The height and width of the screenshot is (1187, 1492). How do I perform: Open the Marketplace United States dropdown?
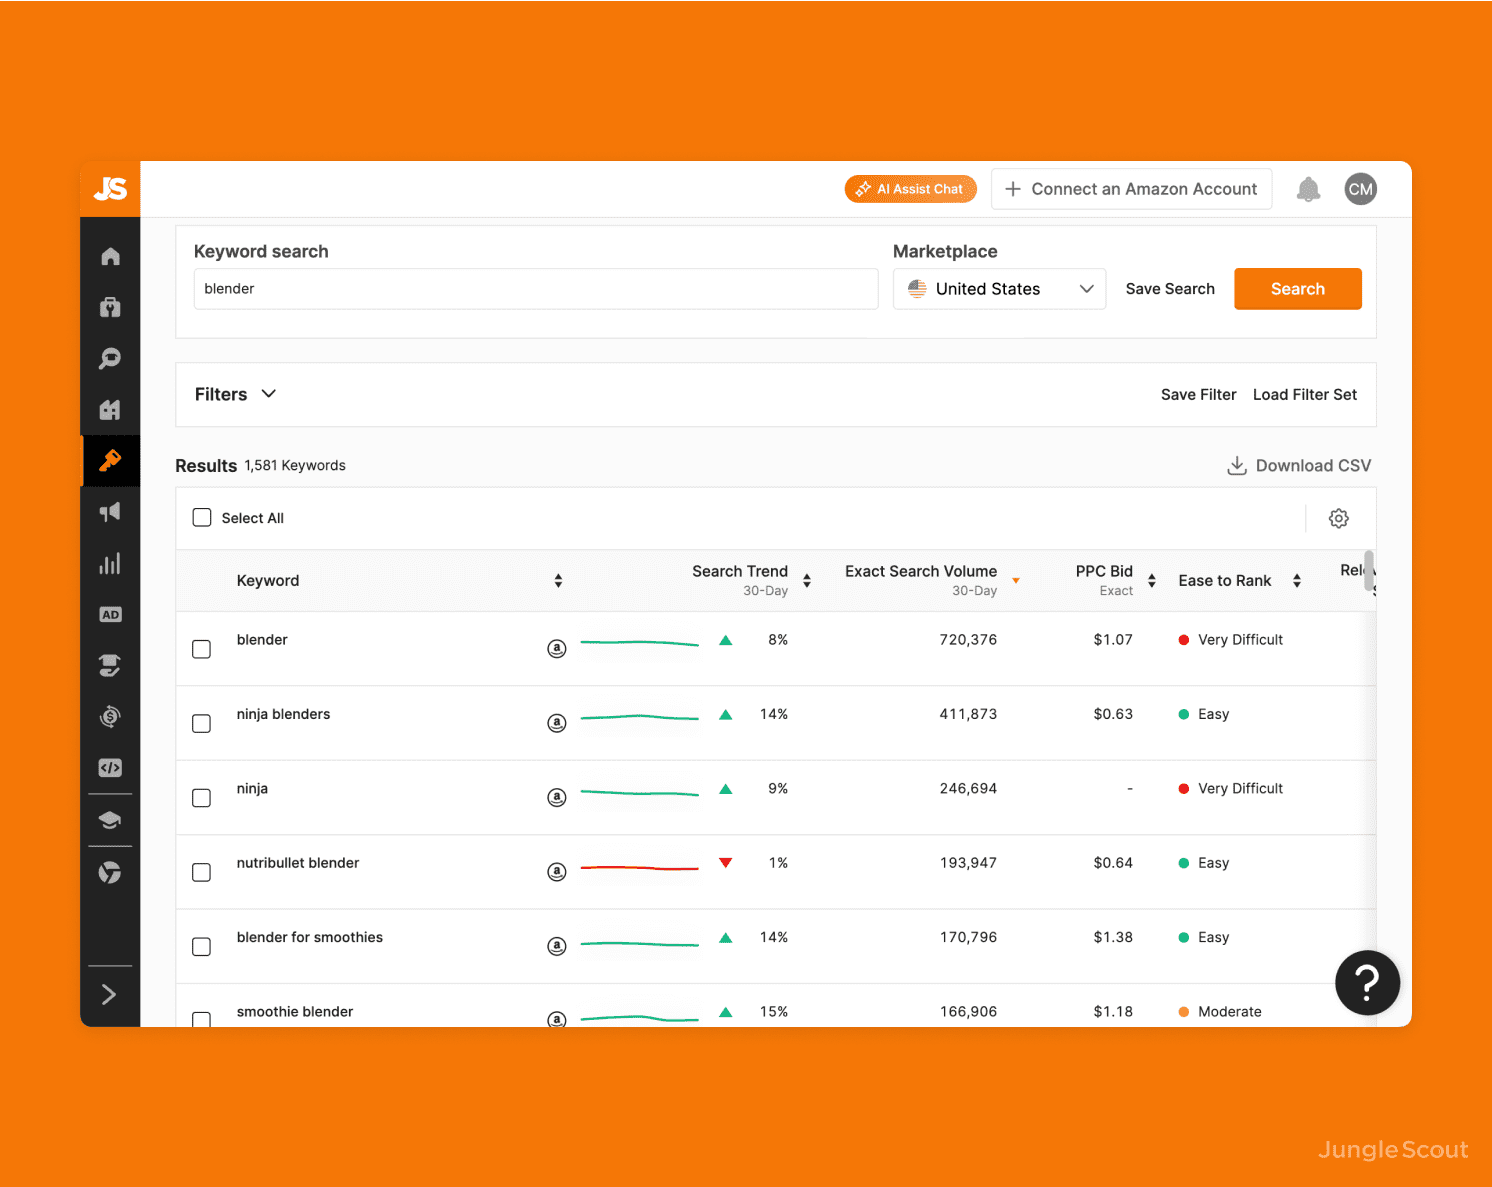(999, 289)
